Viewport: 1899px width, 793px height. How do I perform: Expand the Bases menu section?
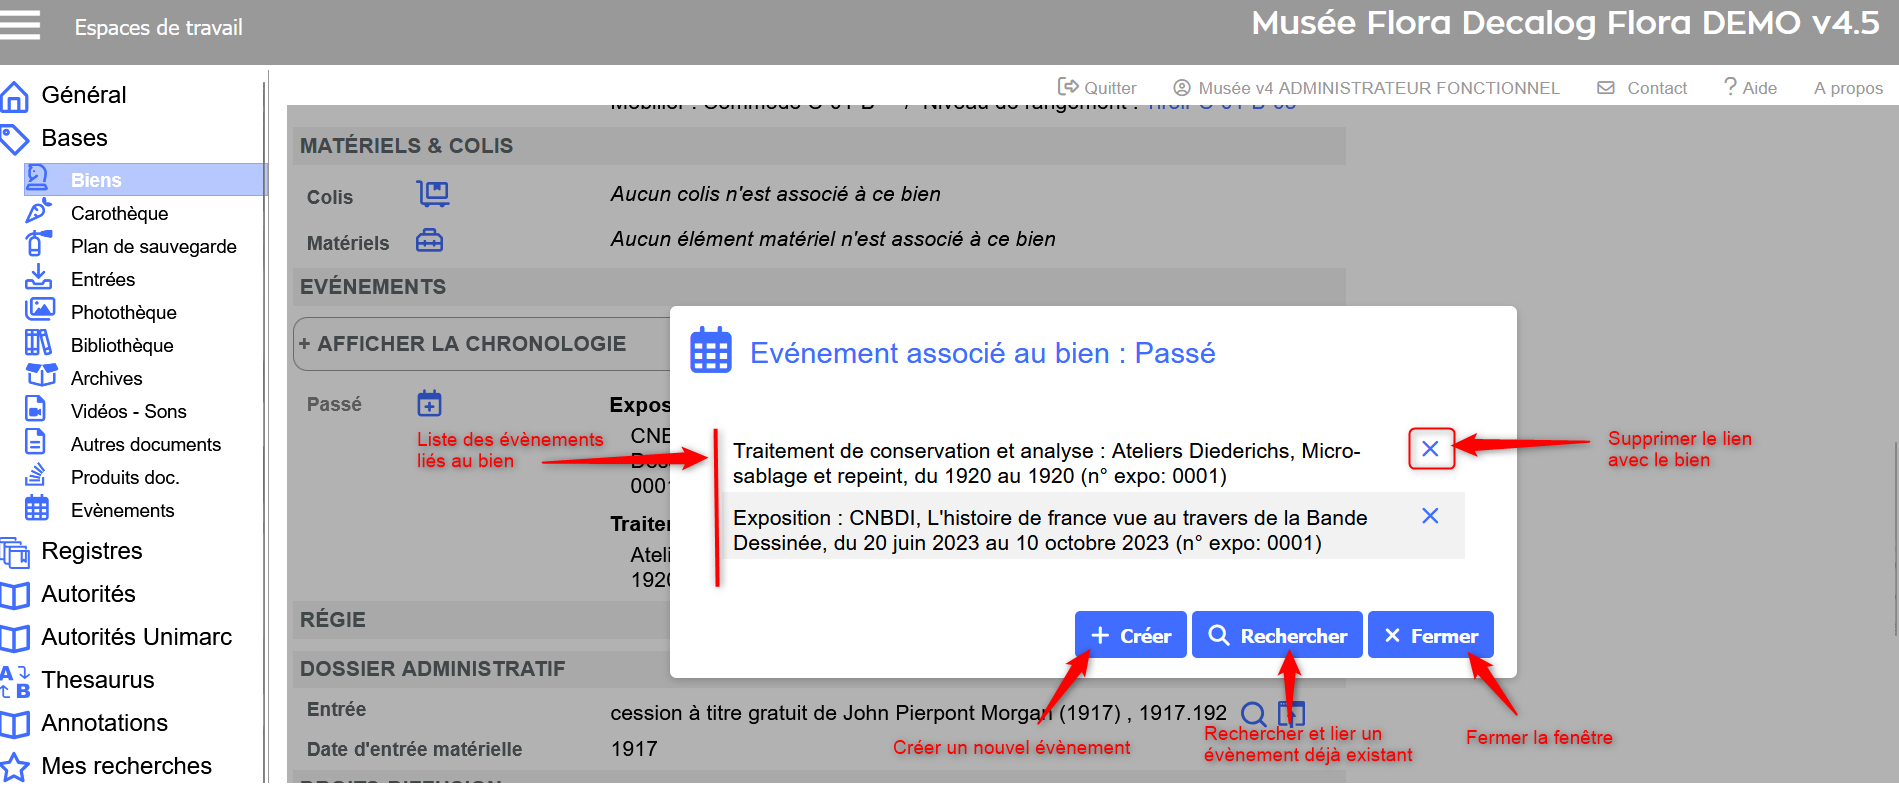[x=74, y=138]
